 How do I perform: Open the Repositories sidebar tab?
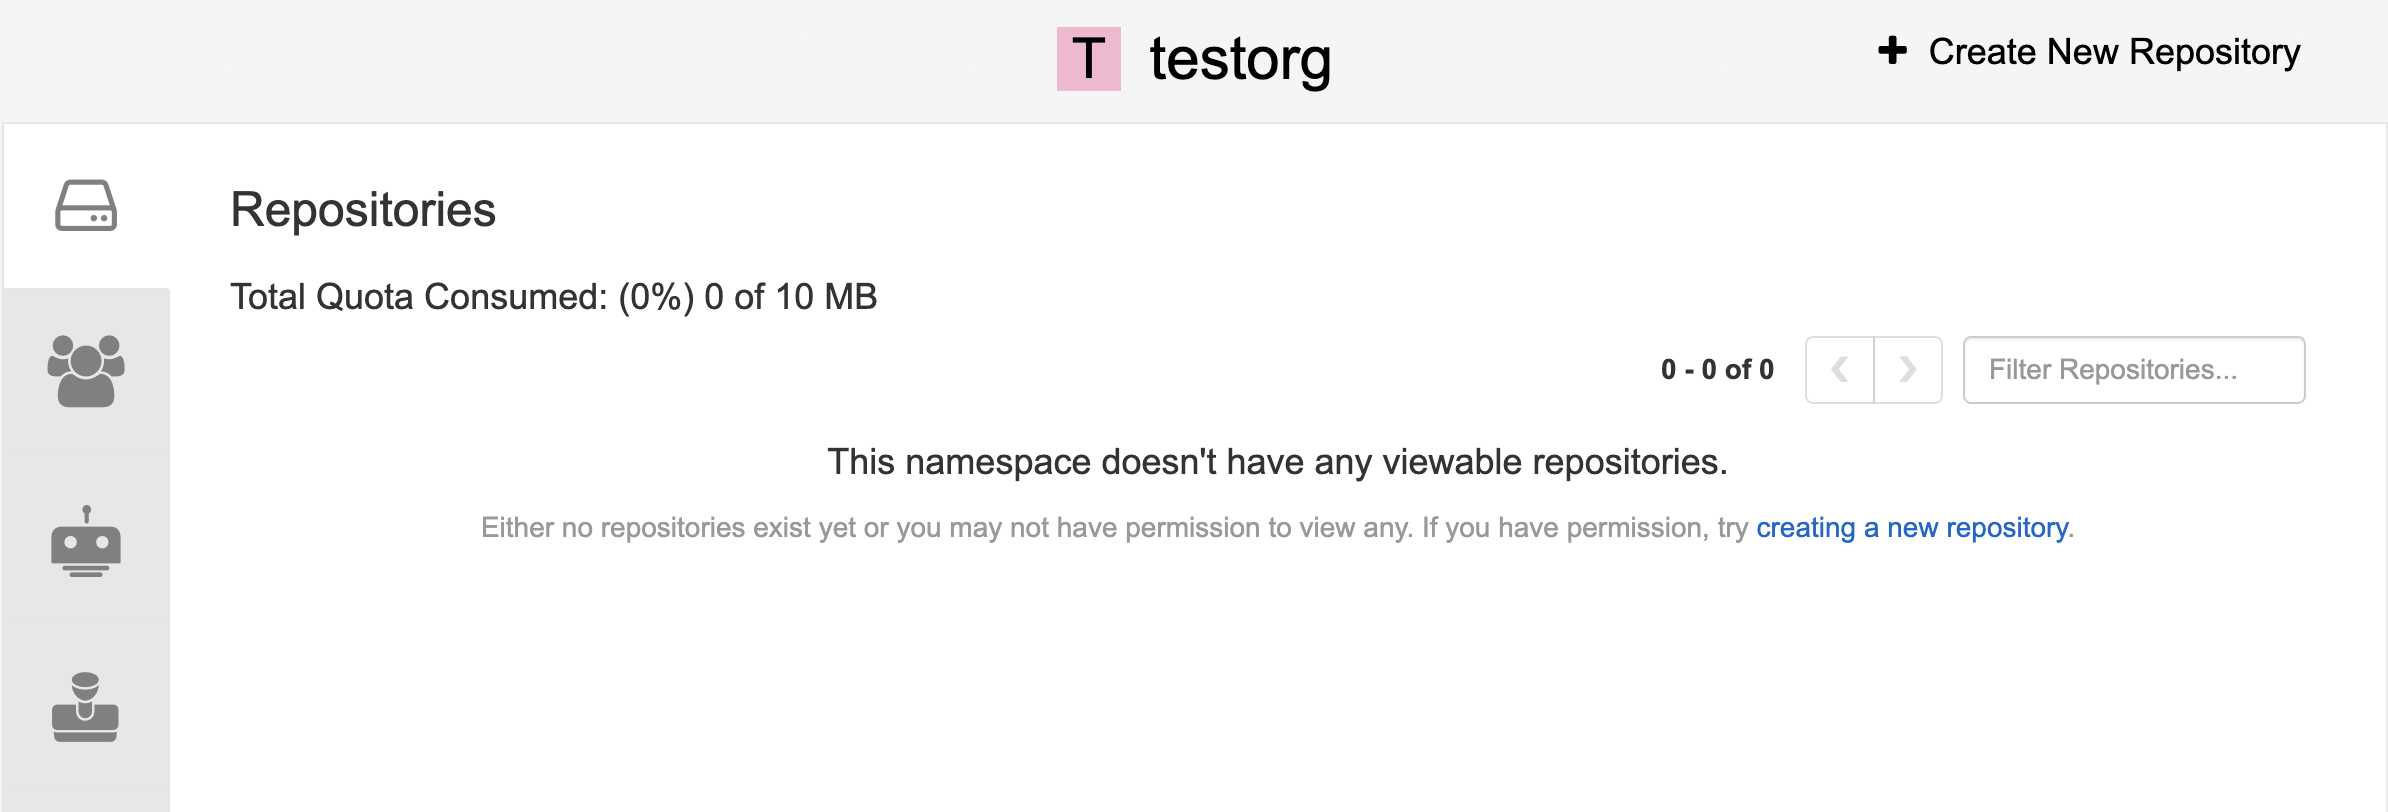tap(86, 206)
